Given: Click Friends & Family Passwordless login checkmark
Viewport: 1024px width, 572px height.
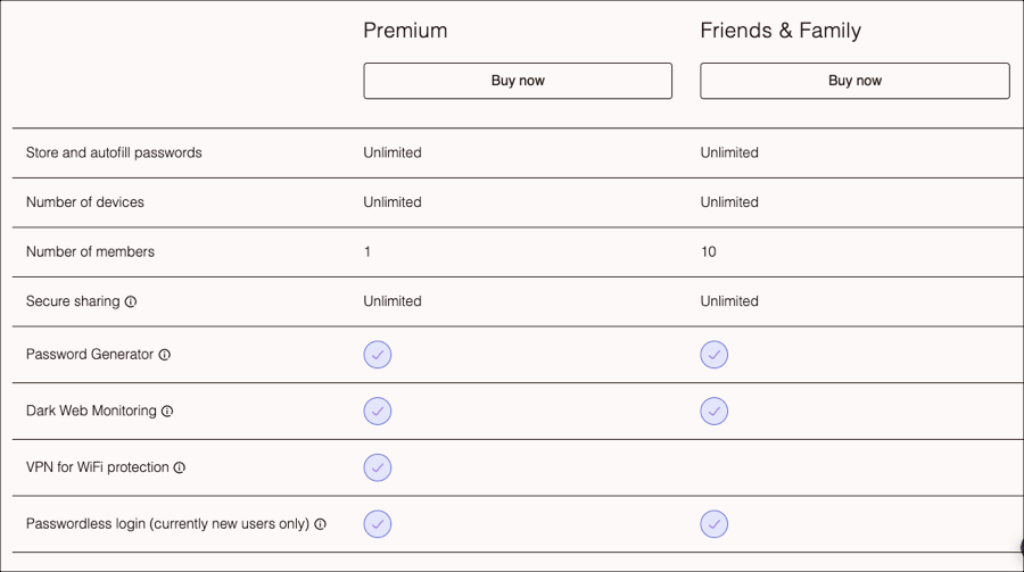Looking at the screenshot, I should [x=714, y=524].
